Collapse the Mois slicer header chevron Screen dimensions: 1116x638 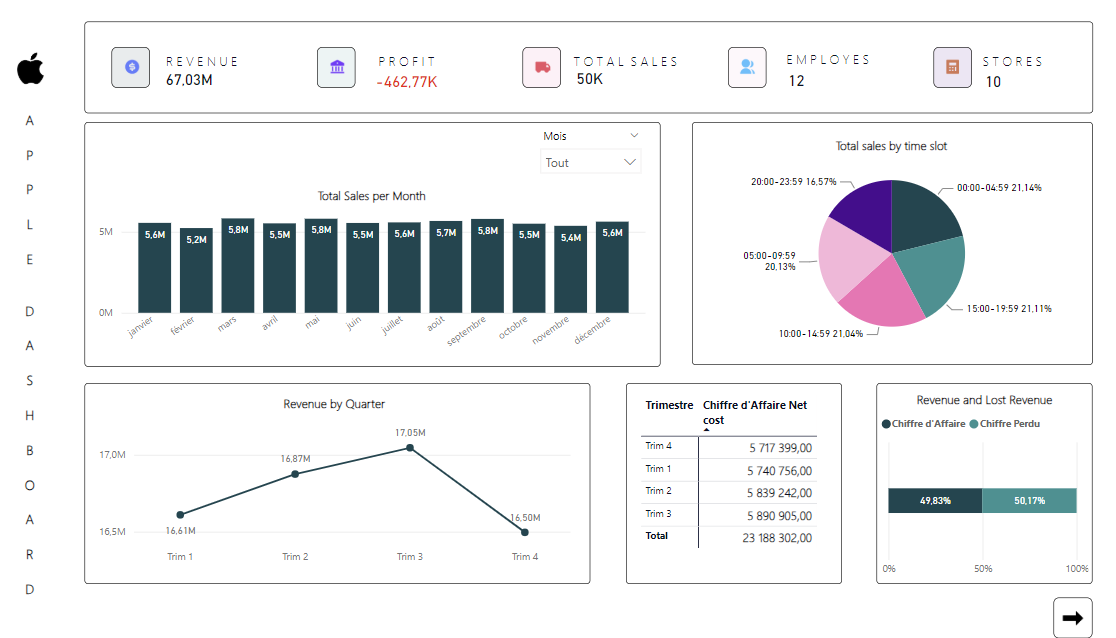634,136
